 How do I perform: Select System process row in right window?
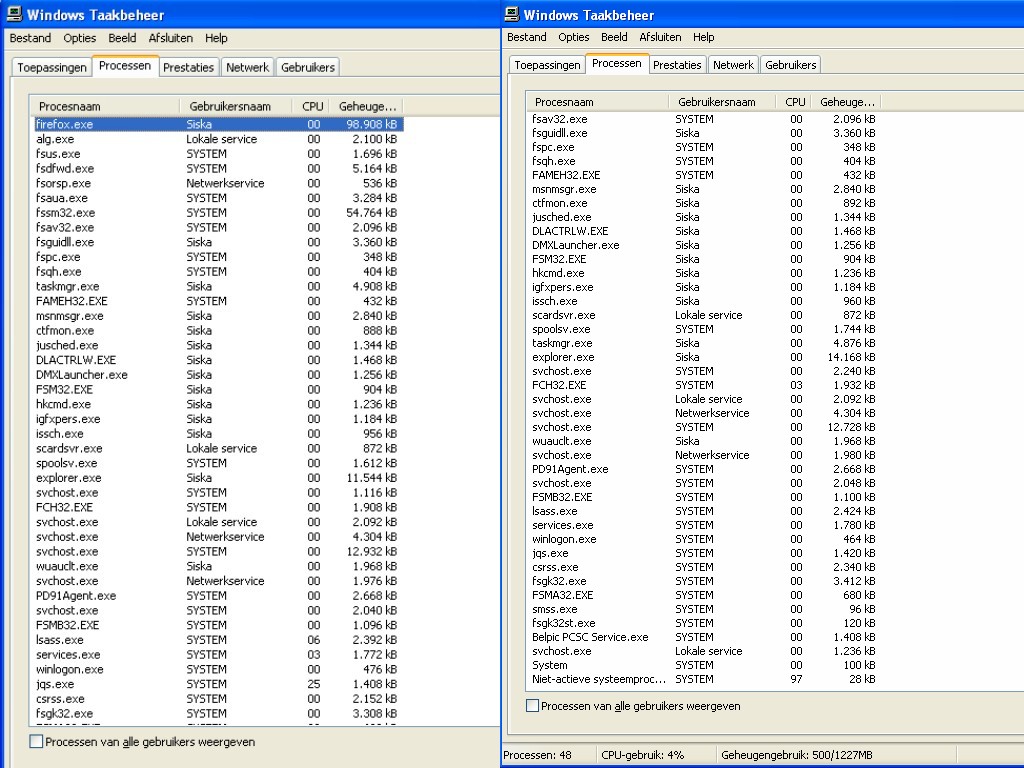point(703,665)
